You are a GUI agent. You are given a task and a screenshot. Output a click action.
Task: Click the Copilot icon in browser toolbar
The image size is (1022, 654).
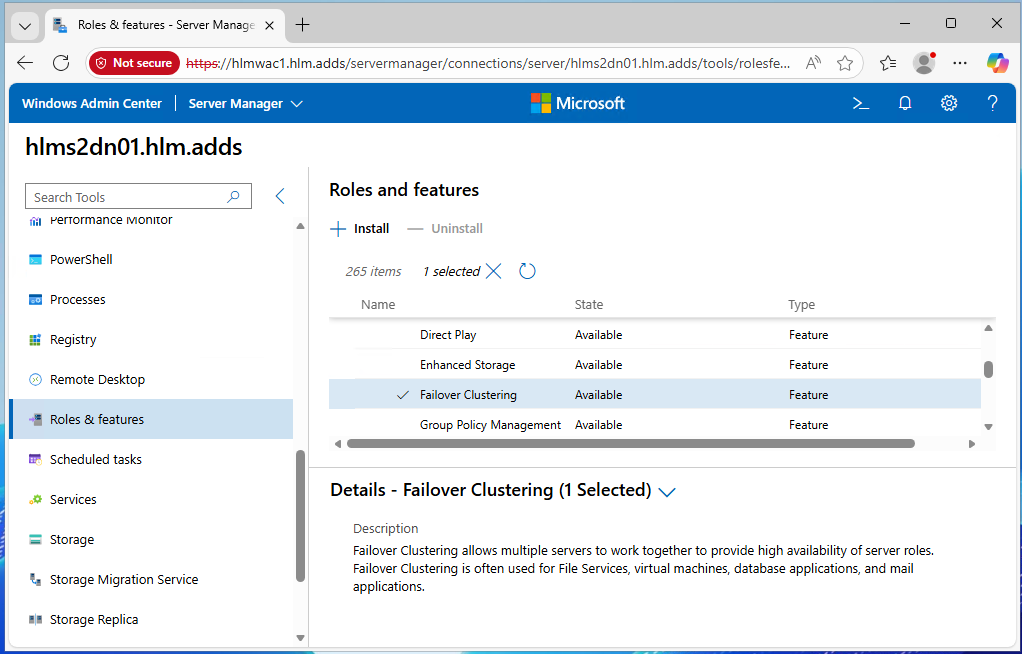(x=997, y=63)
